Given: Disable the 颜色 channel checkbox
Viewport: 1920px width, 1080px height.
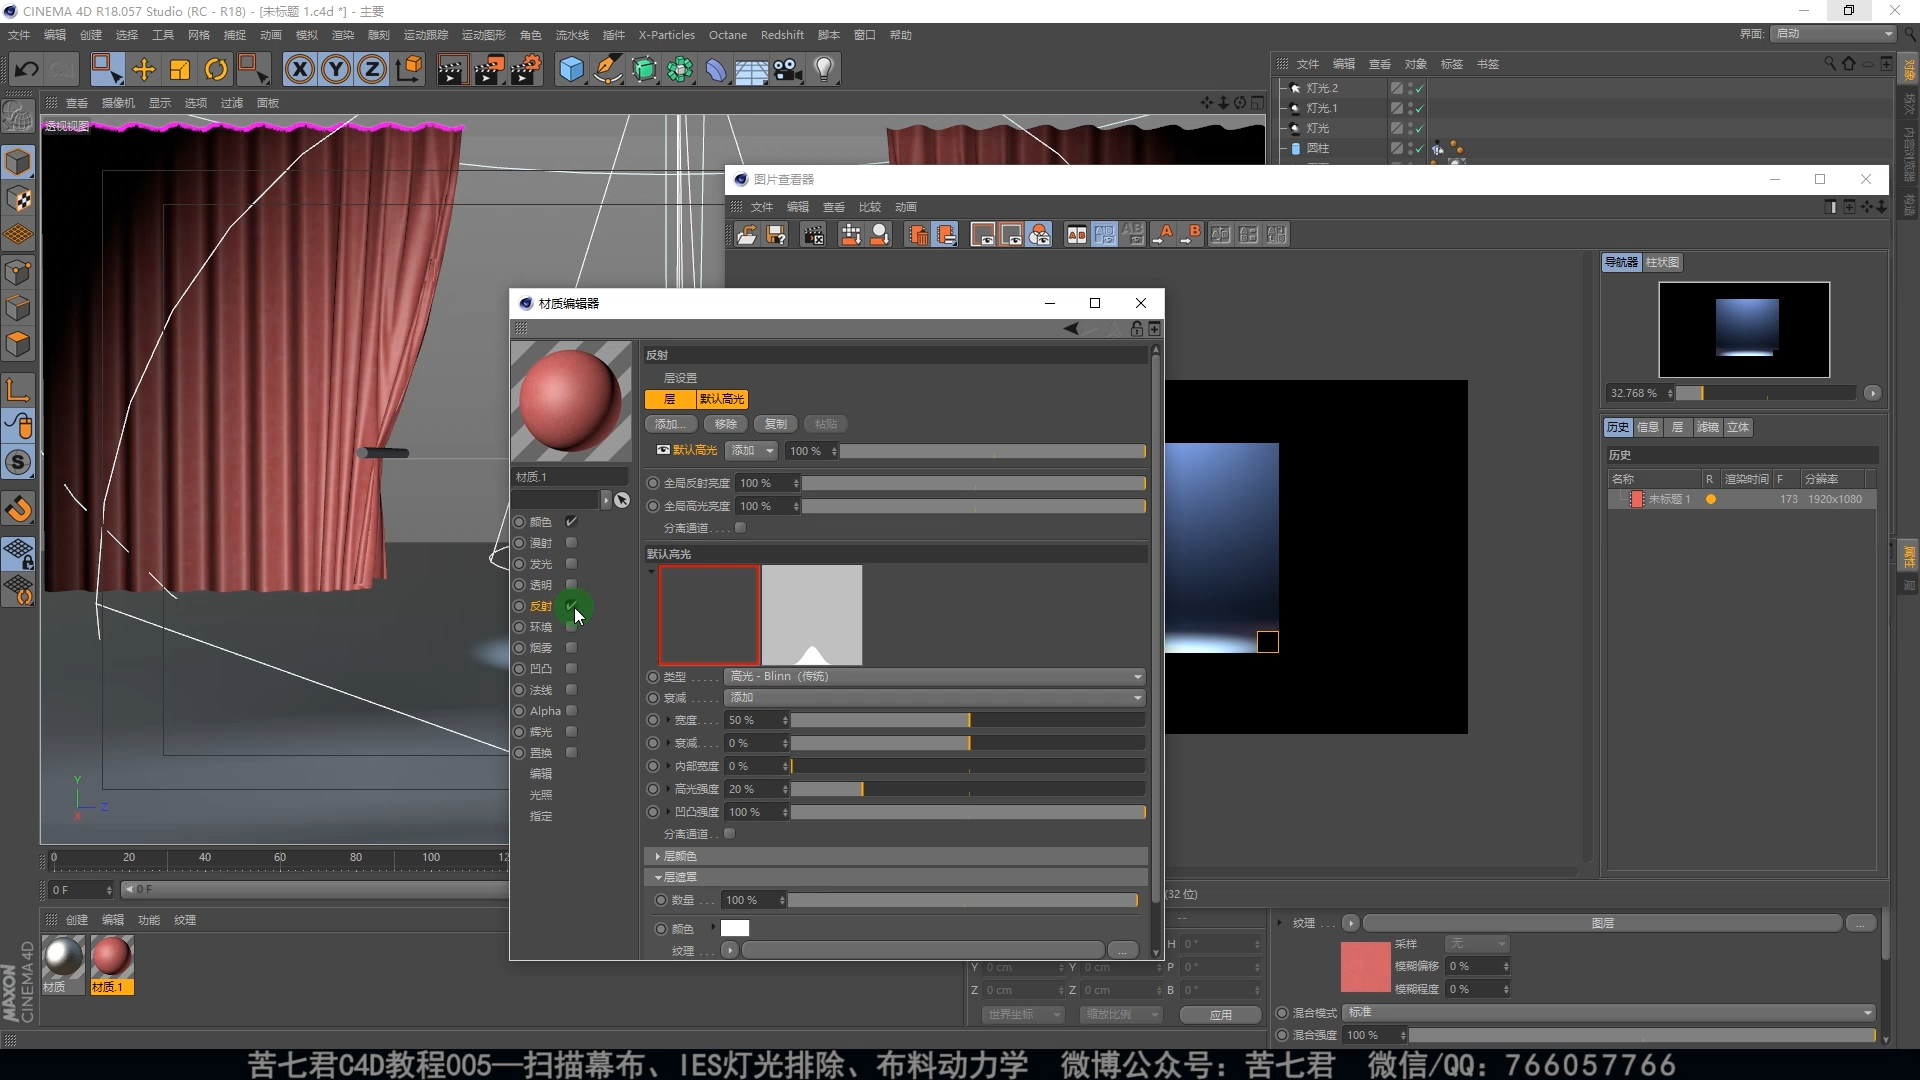Looking at the screenshot, I should pyautogui.click(x=571, y=522).
